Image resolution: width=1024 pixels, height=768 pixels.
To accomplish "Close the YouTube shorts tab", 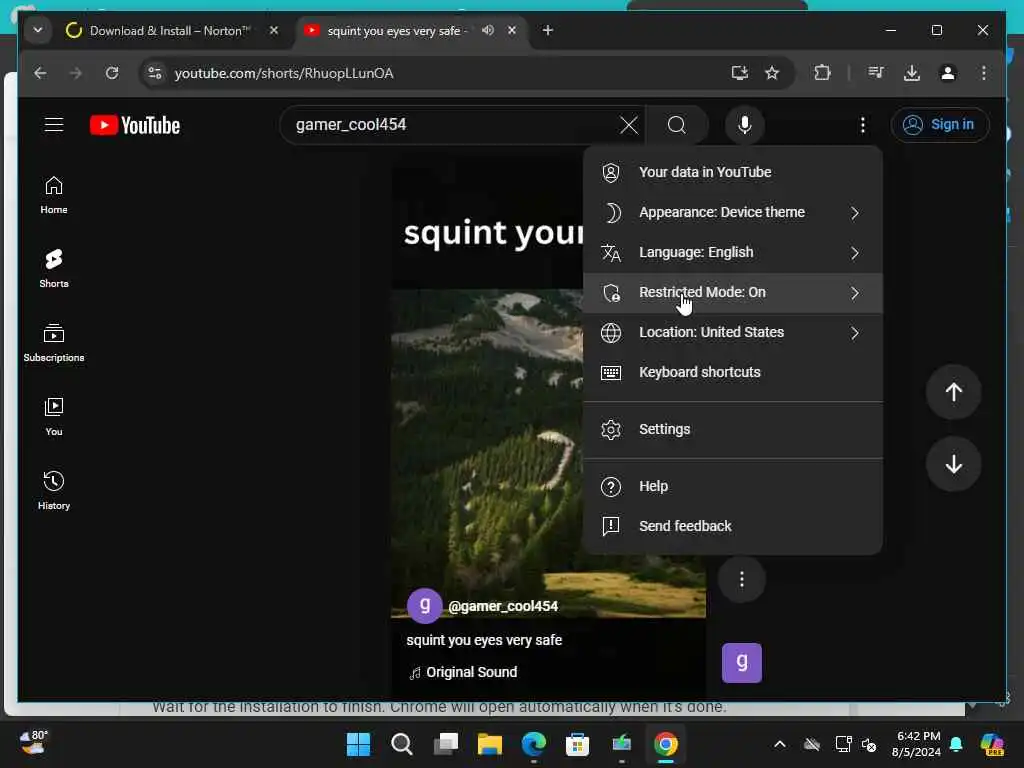I will [512, 30].
